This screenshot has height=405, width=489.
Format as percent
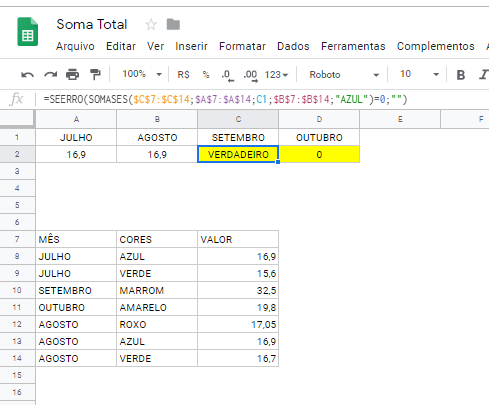(206, 75)
